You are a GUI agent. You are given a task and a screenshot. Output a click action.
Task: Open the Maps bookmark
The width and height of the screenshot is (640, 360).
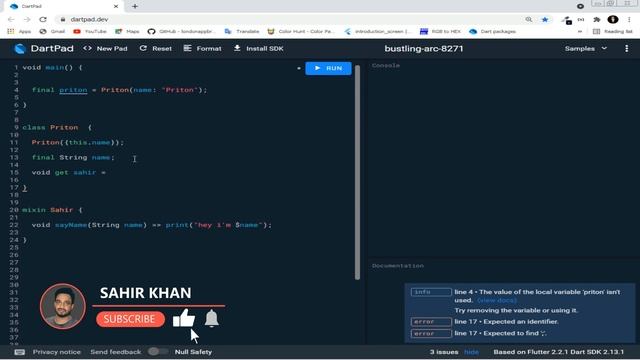(x=127, y=31)
